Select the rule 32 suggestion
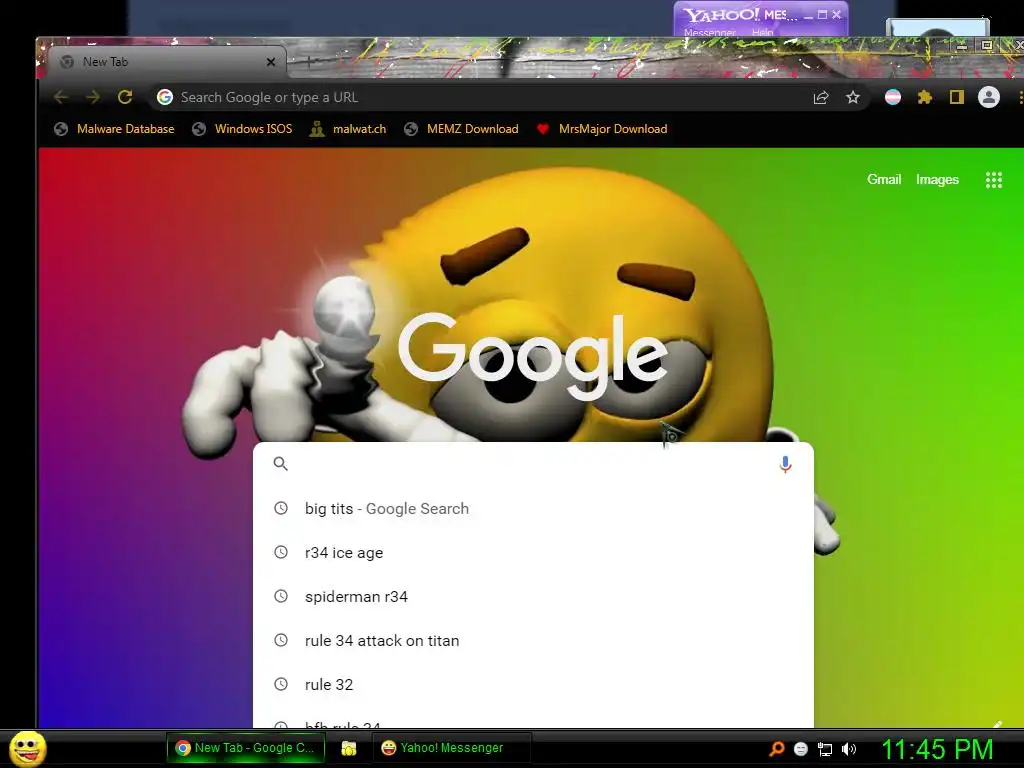 point(533,684)
